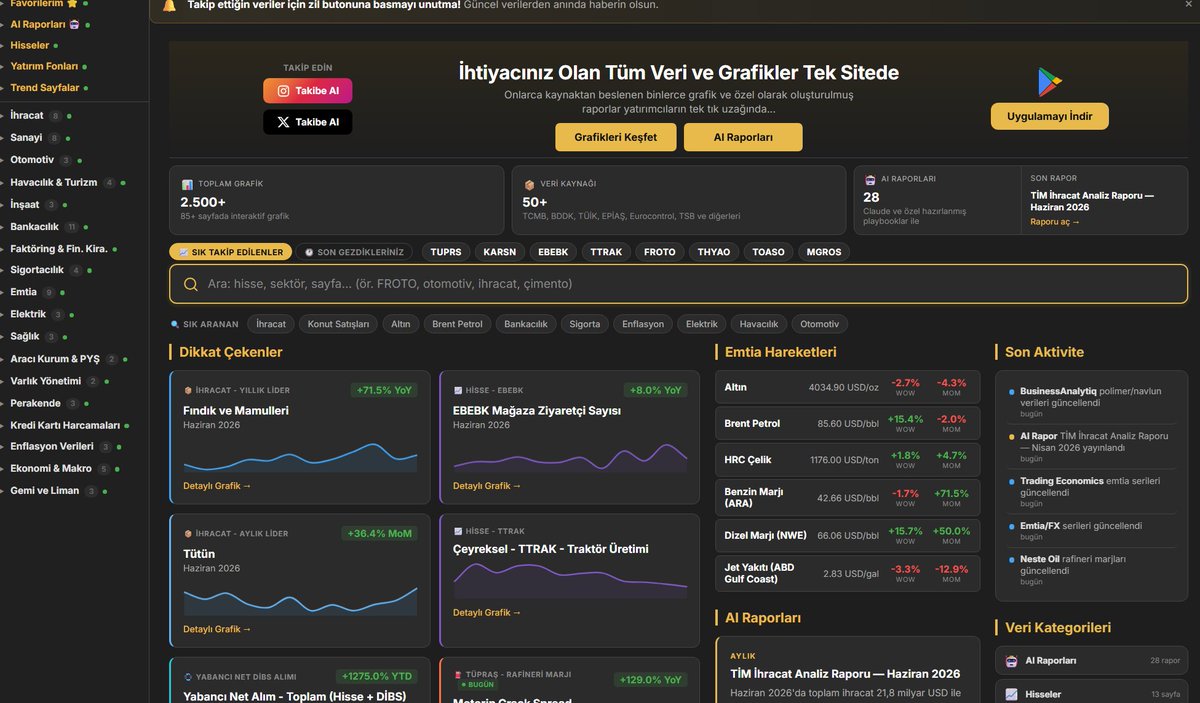The height and width of the screenshot is (703, 1200).
Task: Search the Konut Satışları tag
Action: (338, 324)
